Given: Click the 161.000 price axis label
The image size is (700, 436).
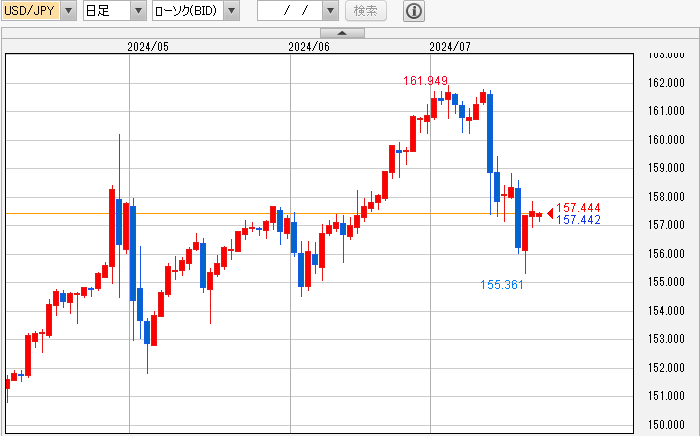Looking at the screenshot, I should 666,111.
